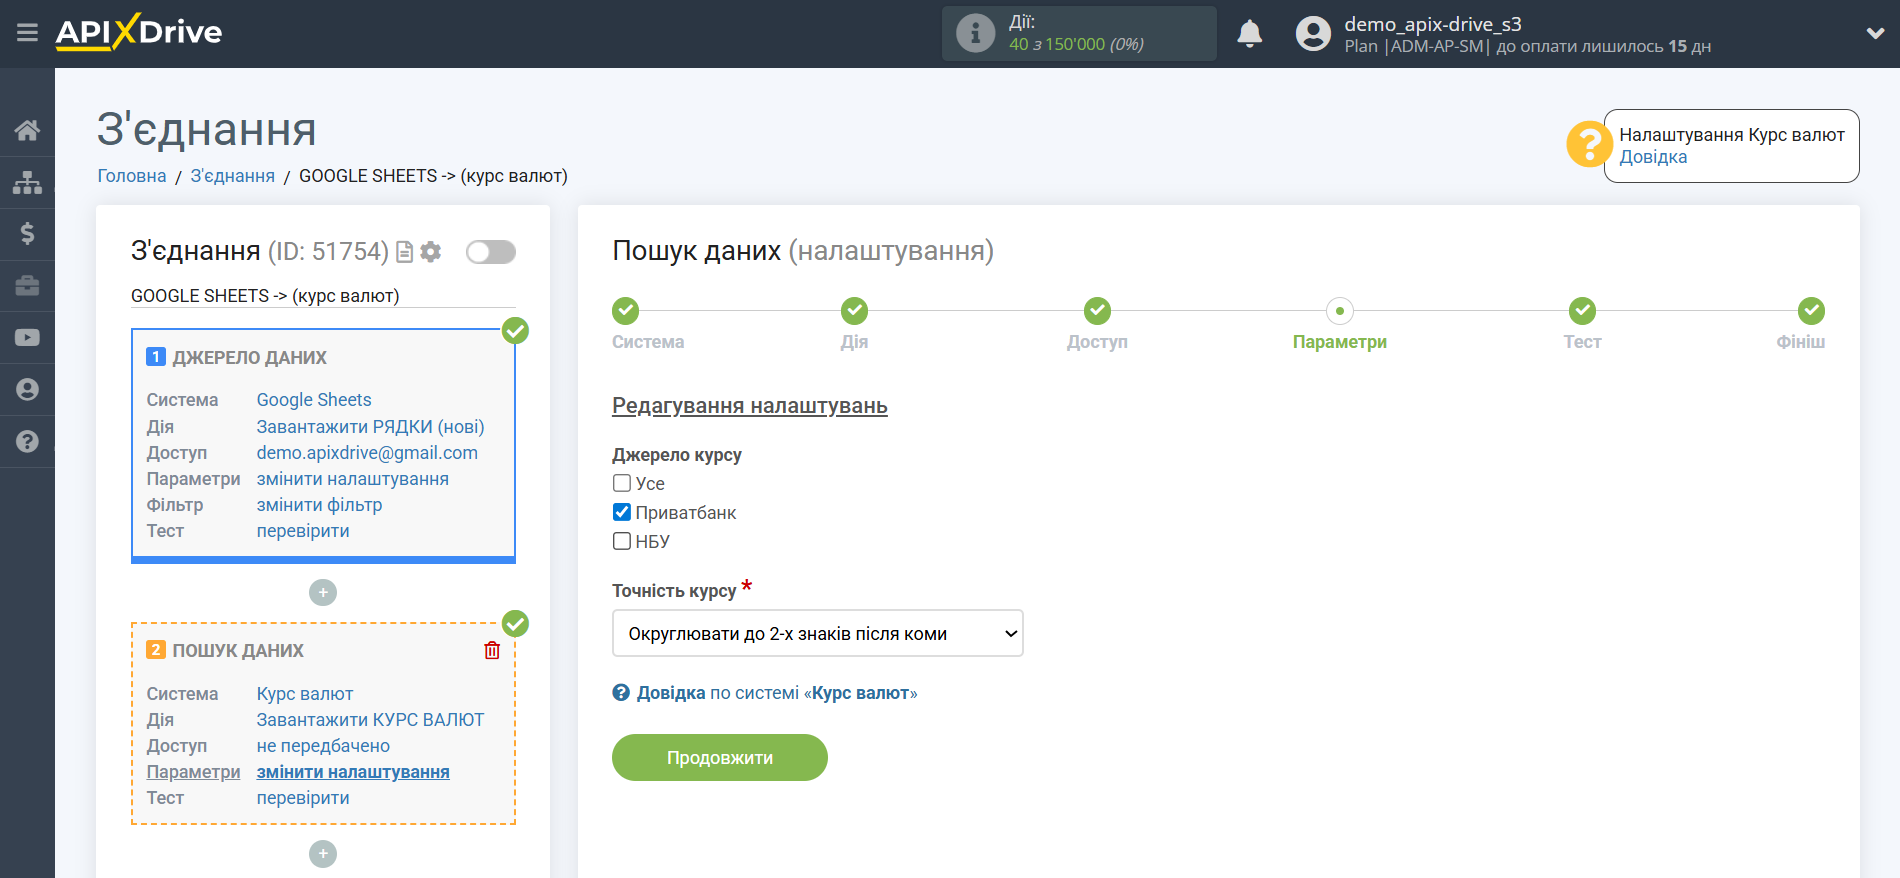Click змінити налаштування in ПОШУК ДАНИХ
This screenshot has width=1900, height=878.
[x=353, y=772]
